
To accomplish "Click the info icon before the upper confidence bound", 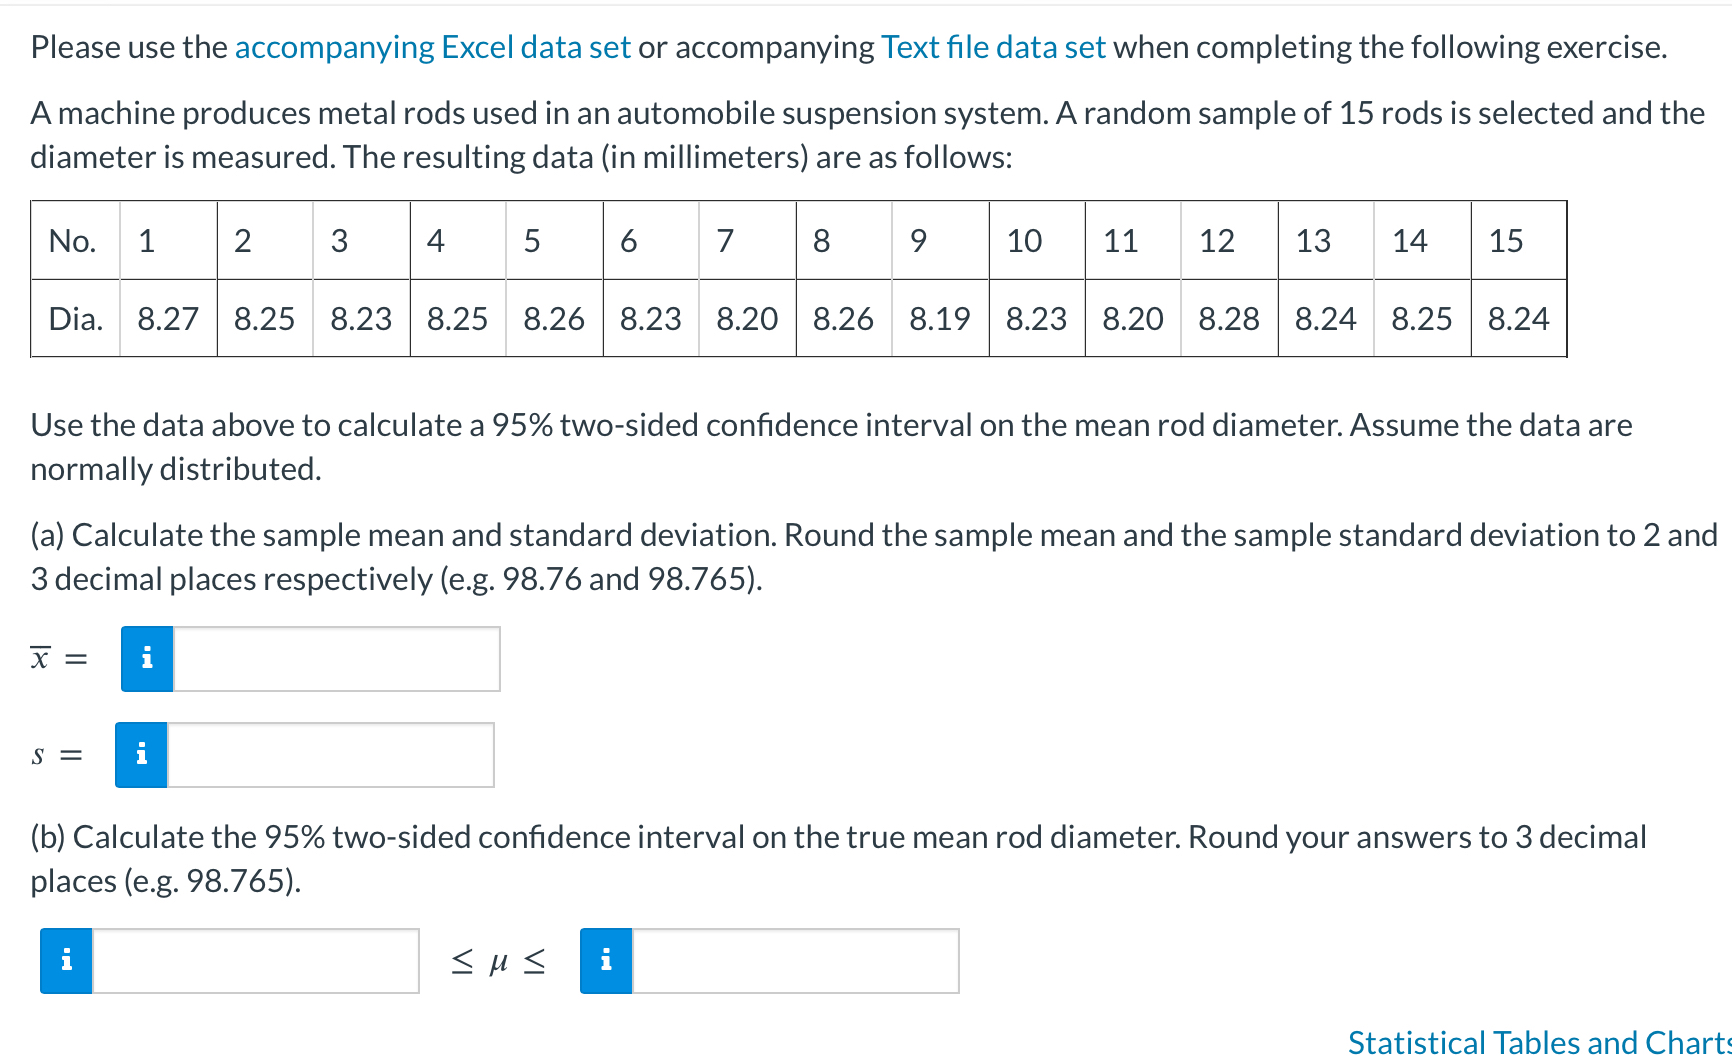I will pos(605,960).
